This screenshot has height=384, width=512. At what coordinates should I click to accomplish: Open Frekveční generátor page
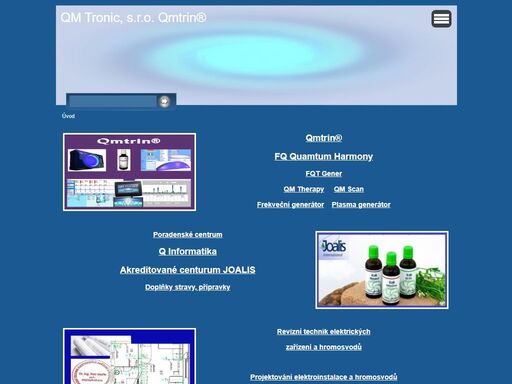click(x=290, y=205)
